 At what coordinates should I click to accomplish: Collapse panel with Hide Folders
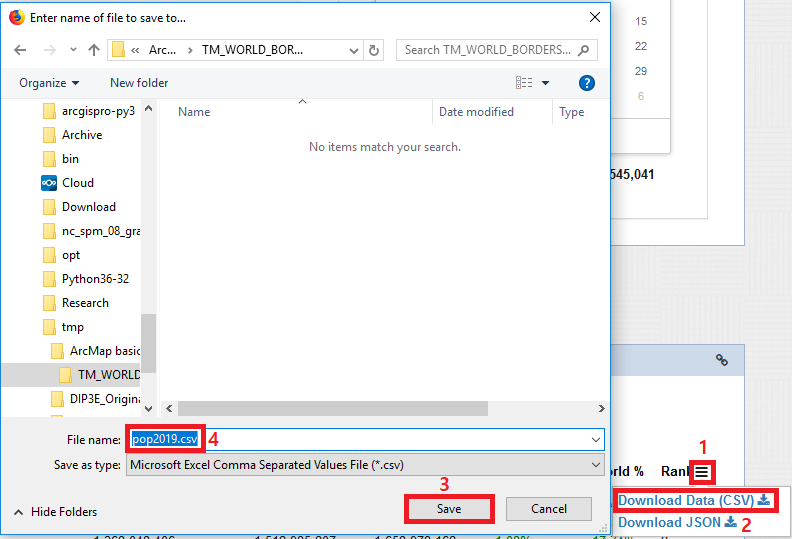55,511
